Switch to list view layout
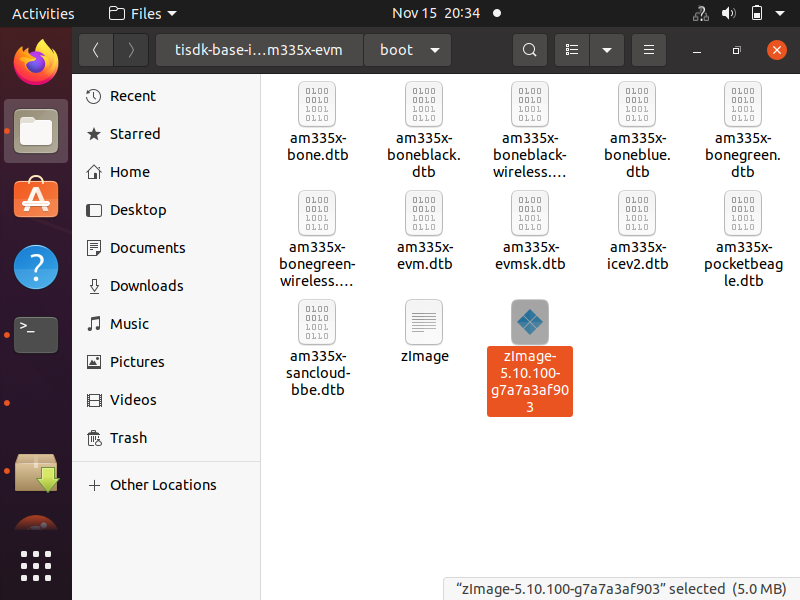 [571, 49]
